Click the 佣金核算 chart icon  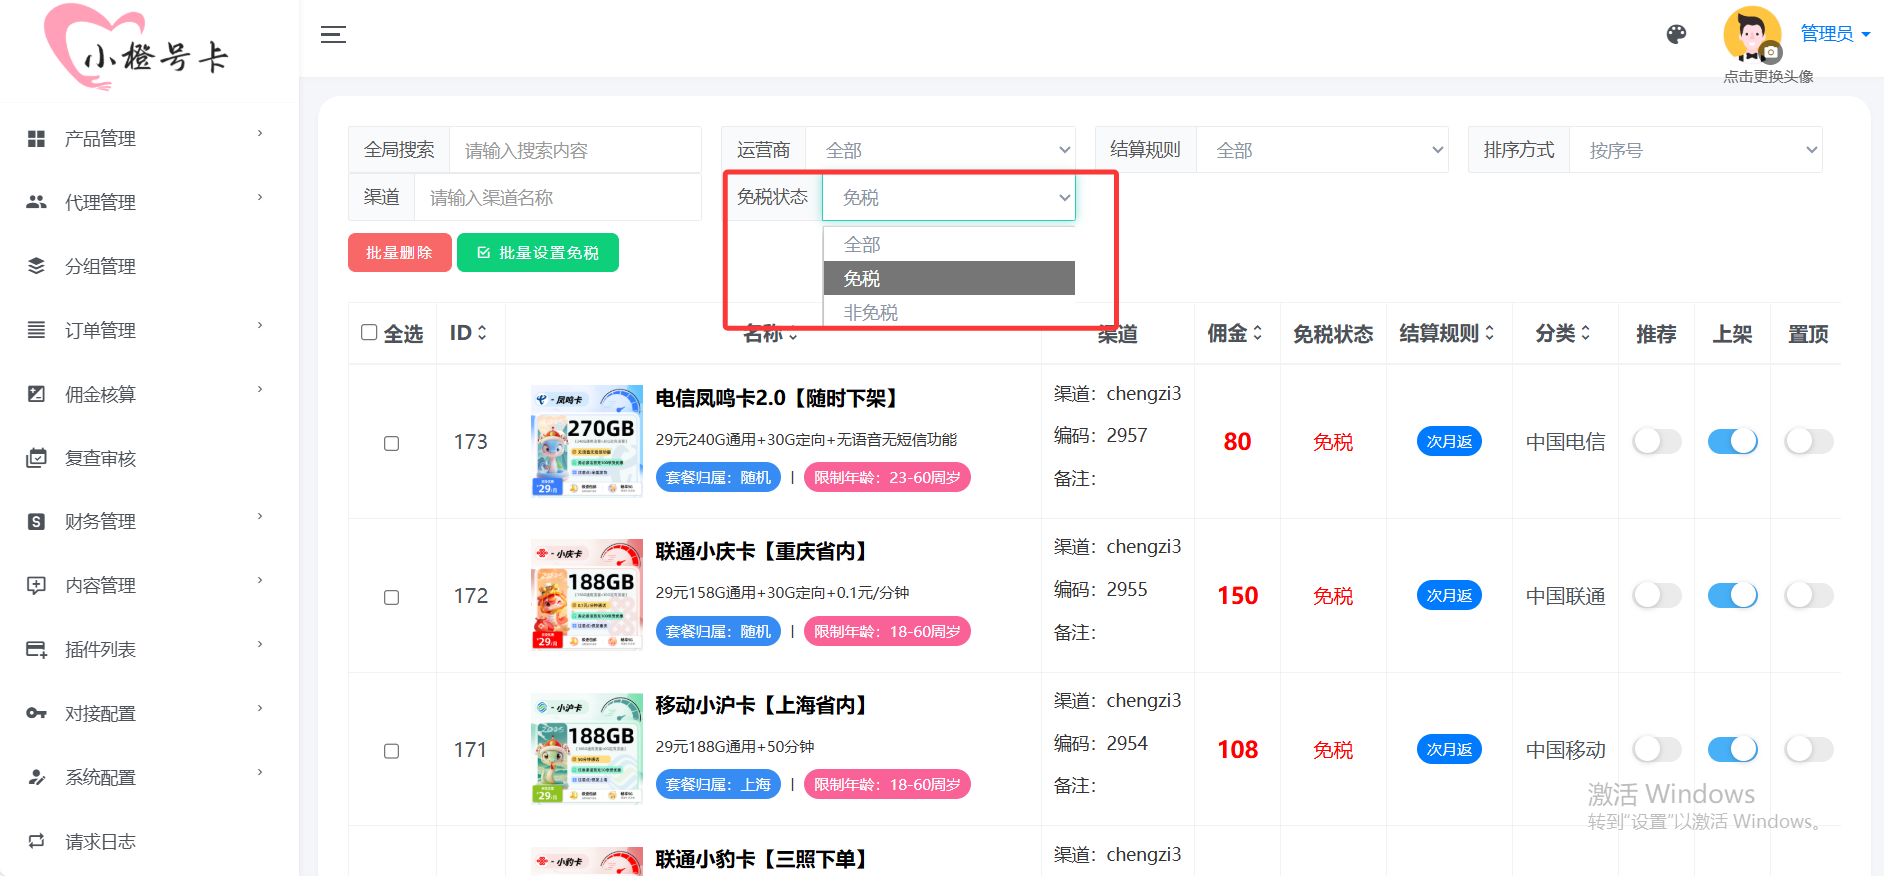coord(36,394)
